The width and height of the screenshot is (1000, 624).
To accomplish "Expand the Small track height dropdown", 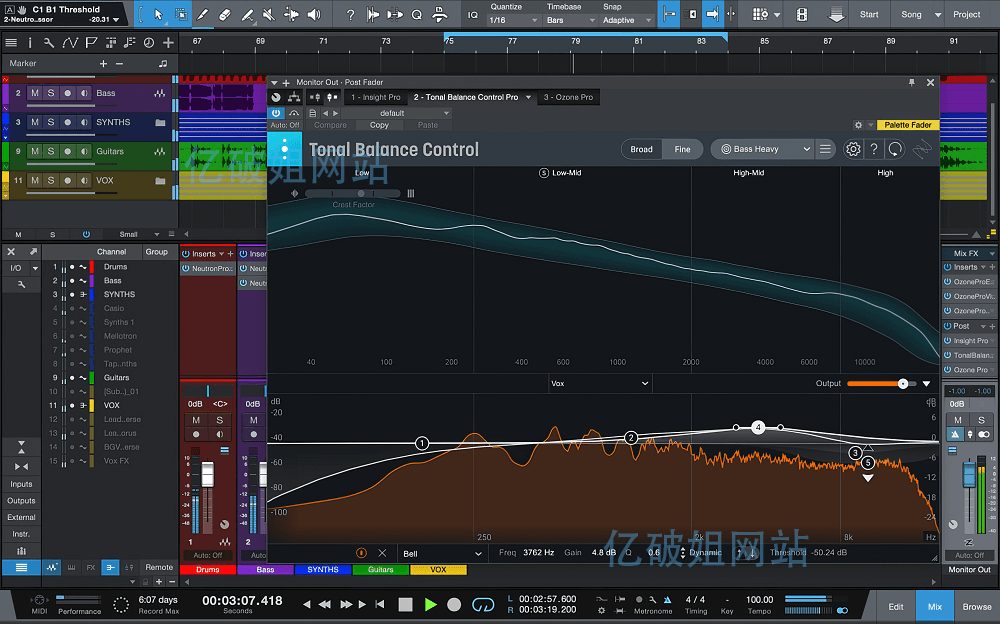I will pyautogui.click(x=138, y=234).
